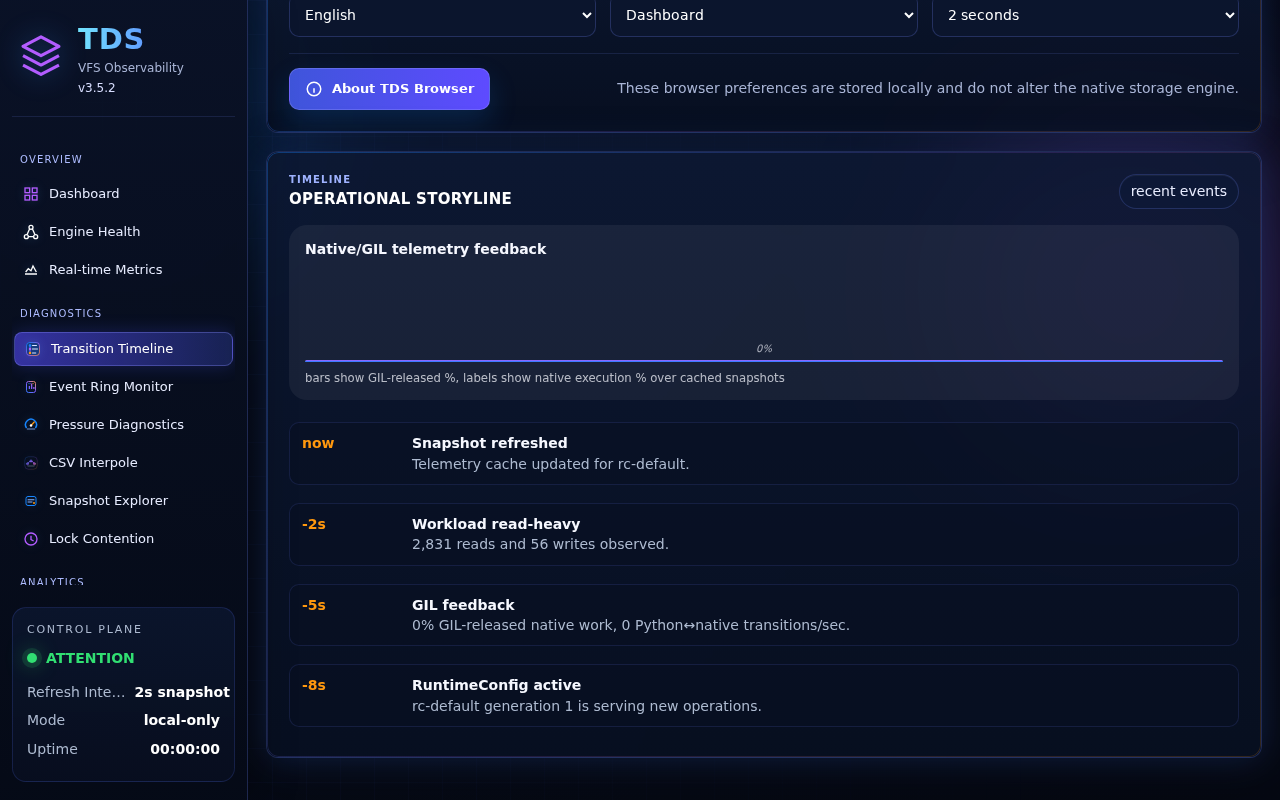Click the Transition Timeline icon
This screenshot has width=1280, height=800.
click(33, 349)
